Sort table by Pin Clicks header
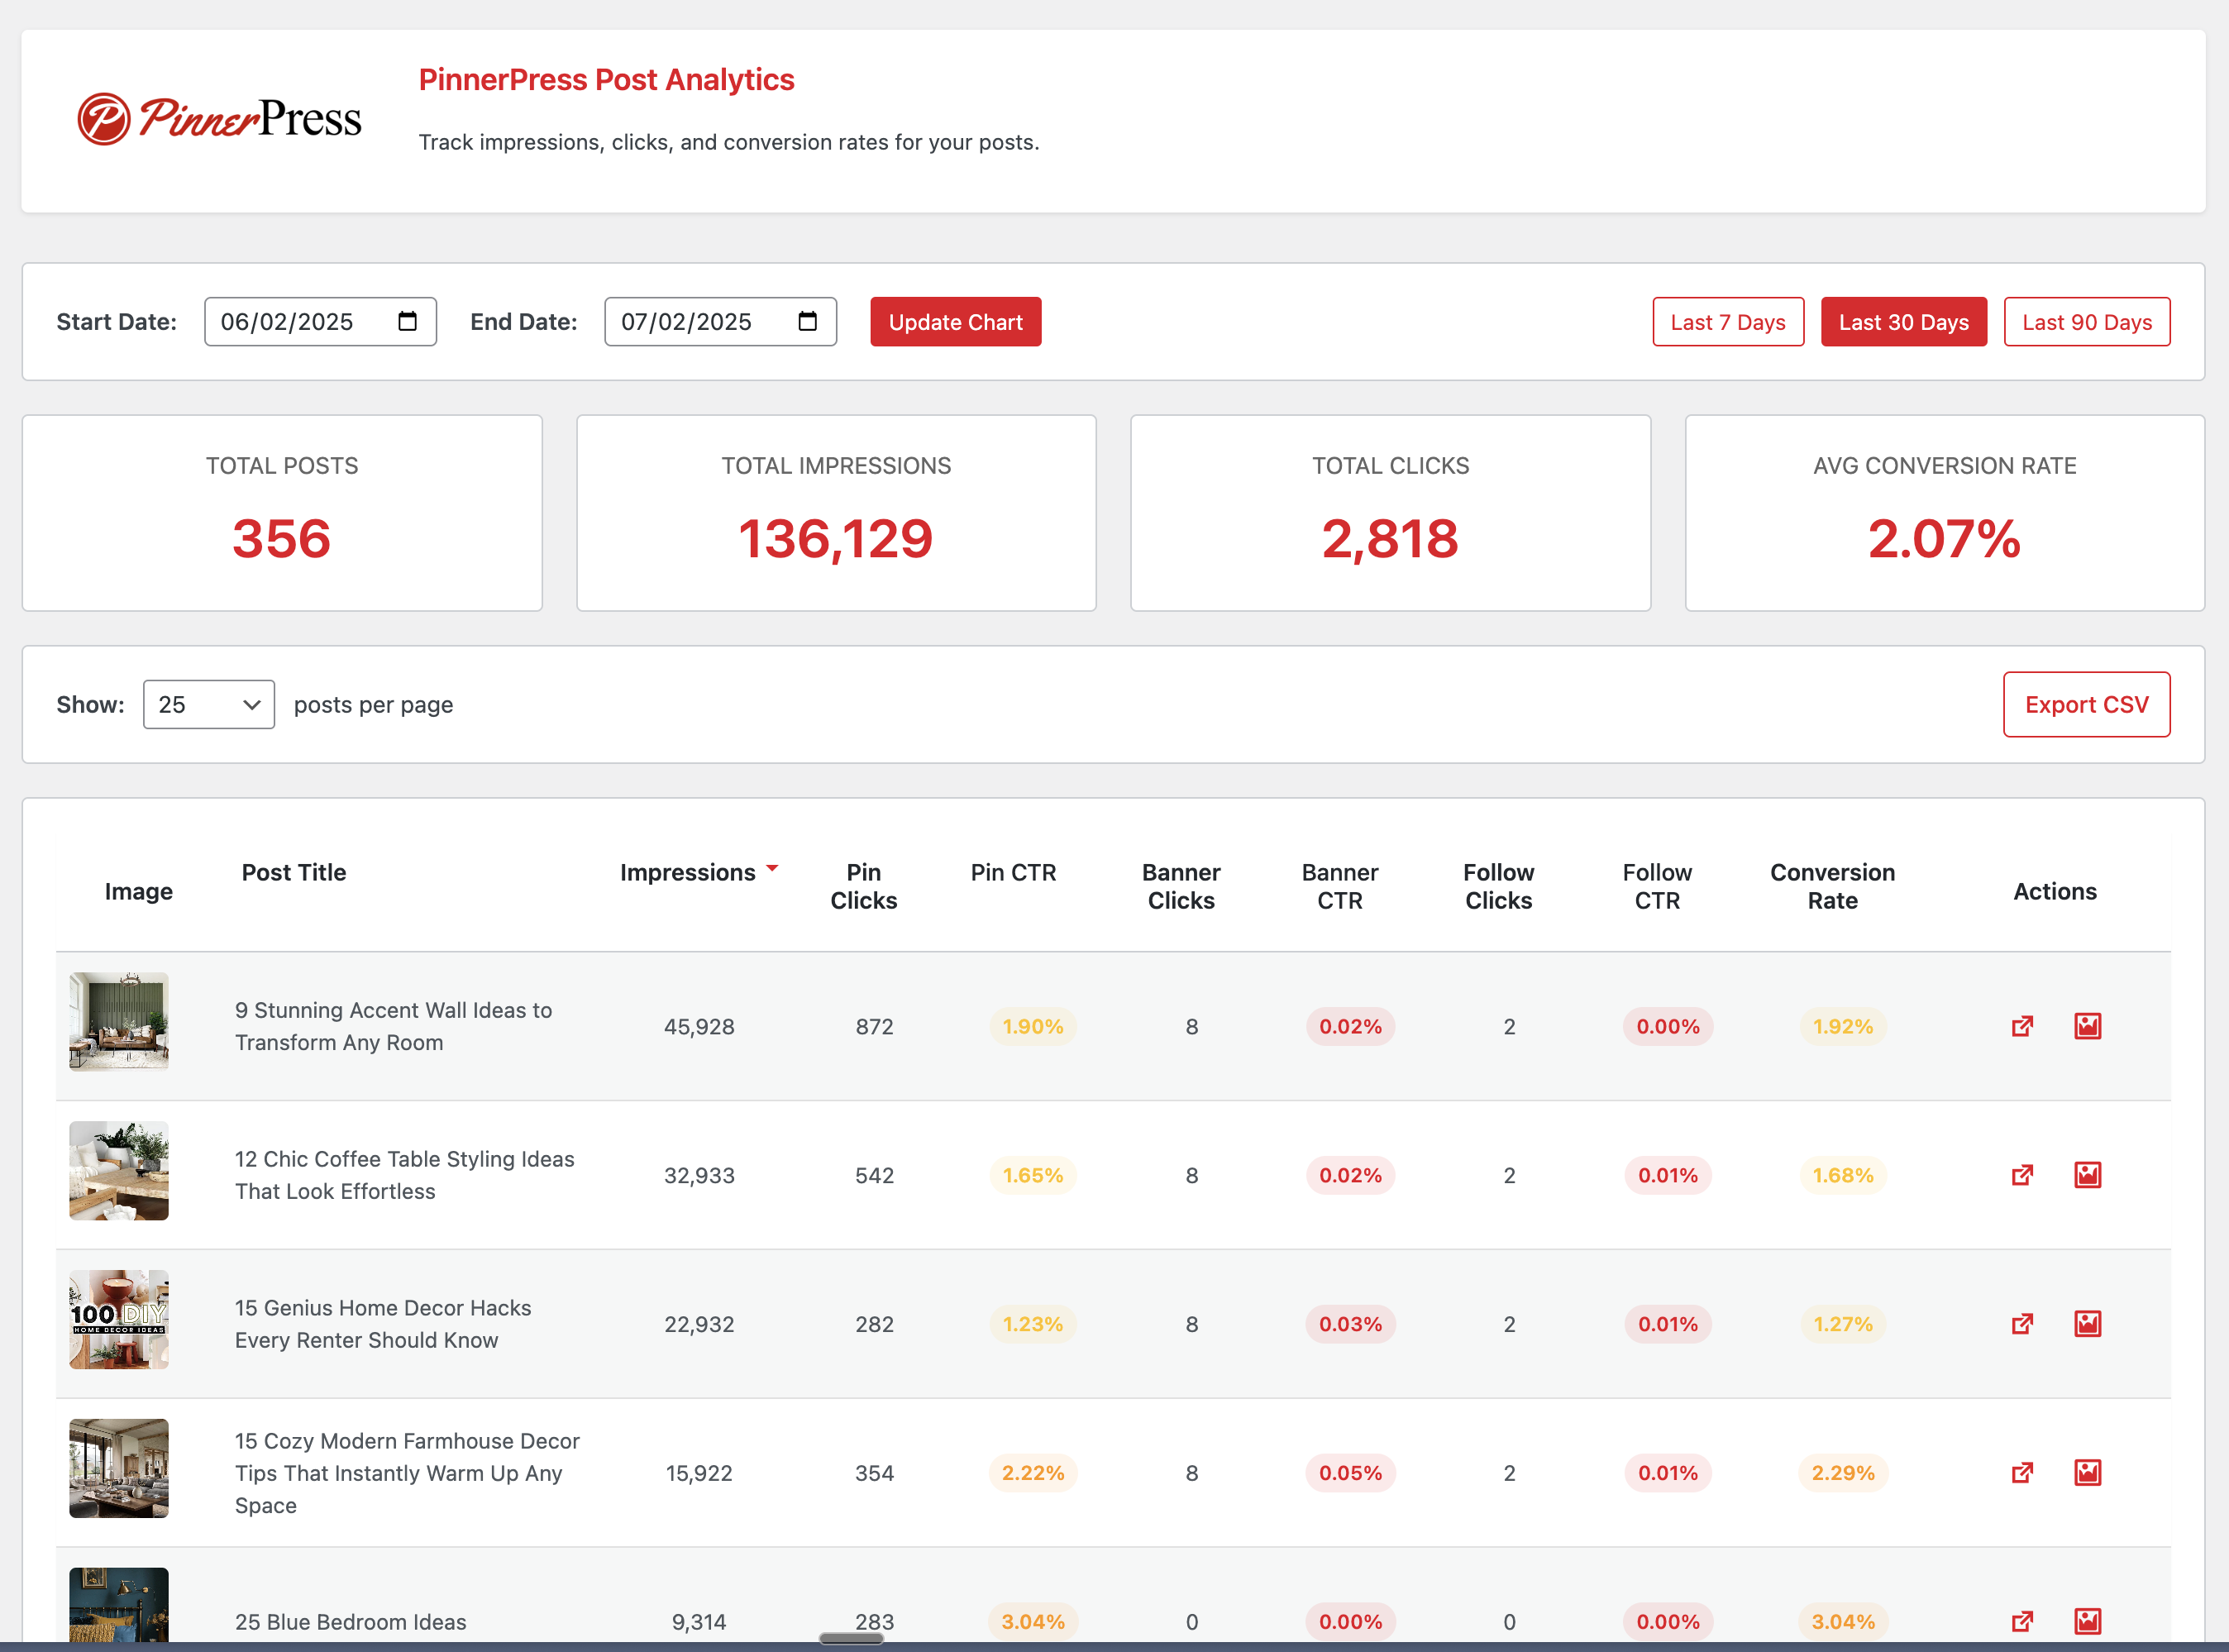 (863, 886)
